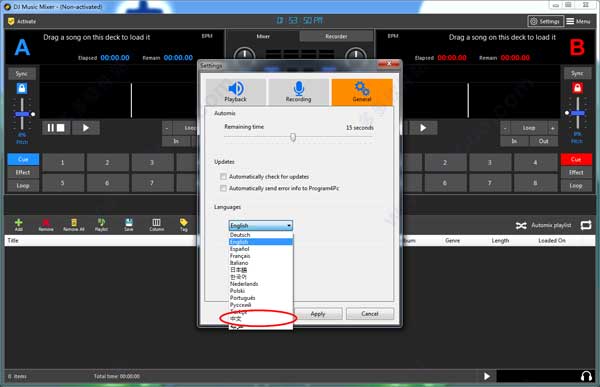This screenshot has width=600, height=387.
Task: Enable automatically check for updates
Action: (223, 176)
